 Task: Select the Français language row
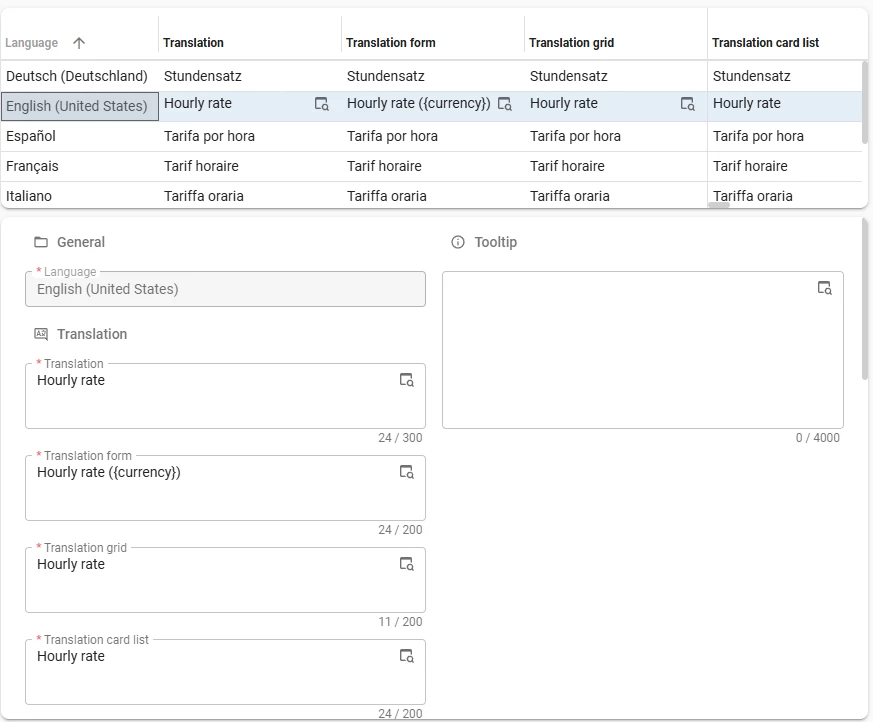[x=32, y=166]
